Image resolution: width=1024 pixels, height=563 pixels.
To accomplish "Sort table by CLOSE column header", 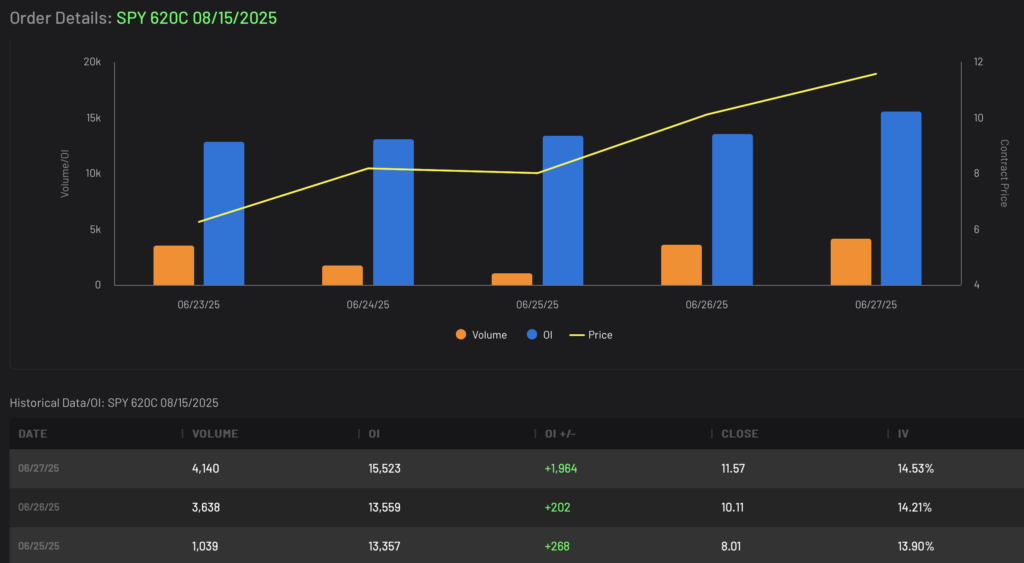I will click(x=740, y=434).
